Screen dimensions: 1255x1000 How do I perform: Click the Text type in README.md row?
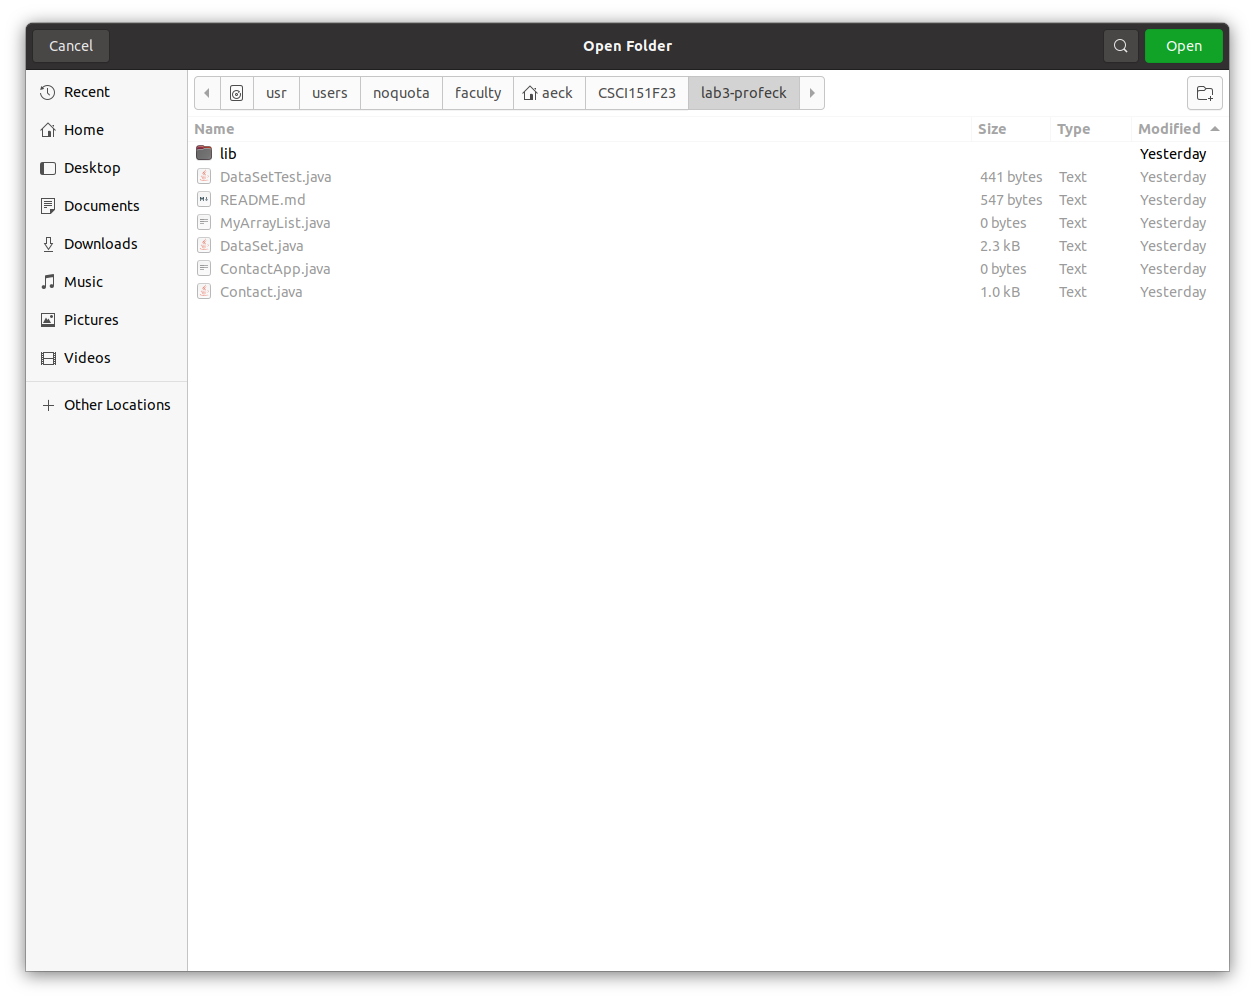point(1073,200)
